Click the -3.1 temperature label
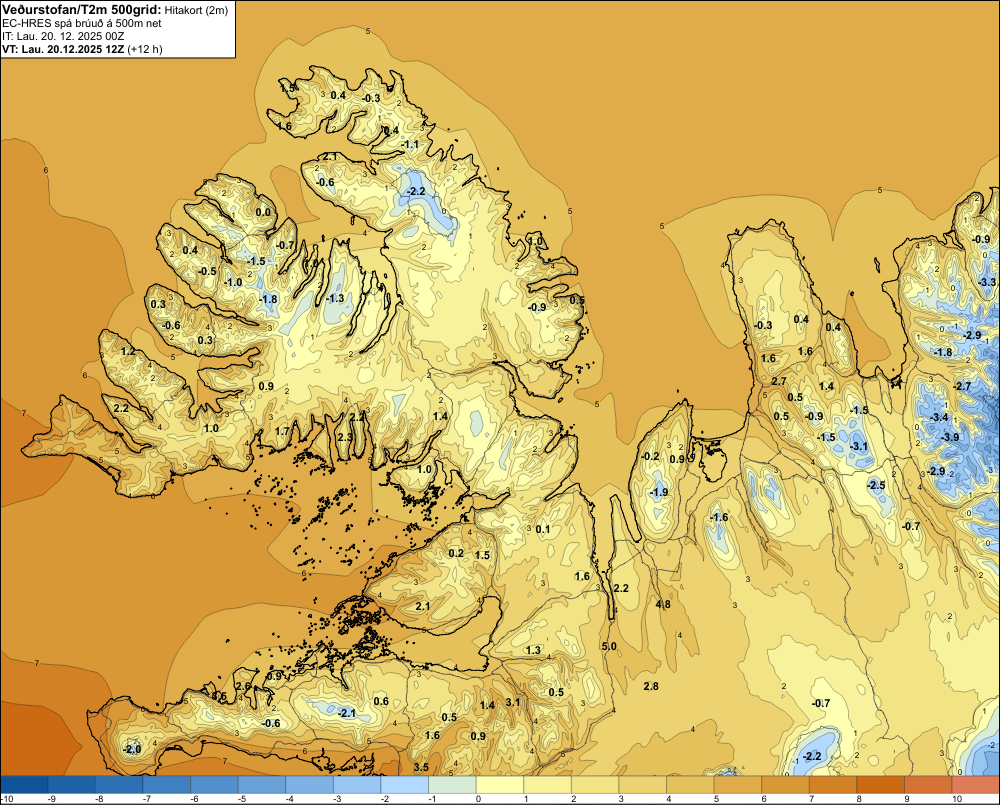The height and width of the screenshot is (805, 1000). (860, 446)
